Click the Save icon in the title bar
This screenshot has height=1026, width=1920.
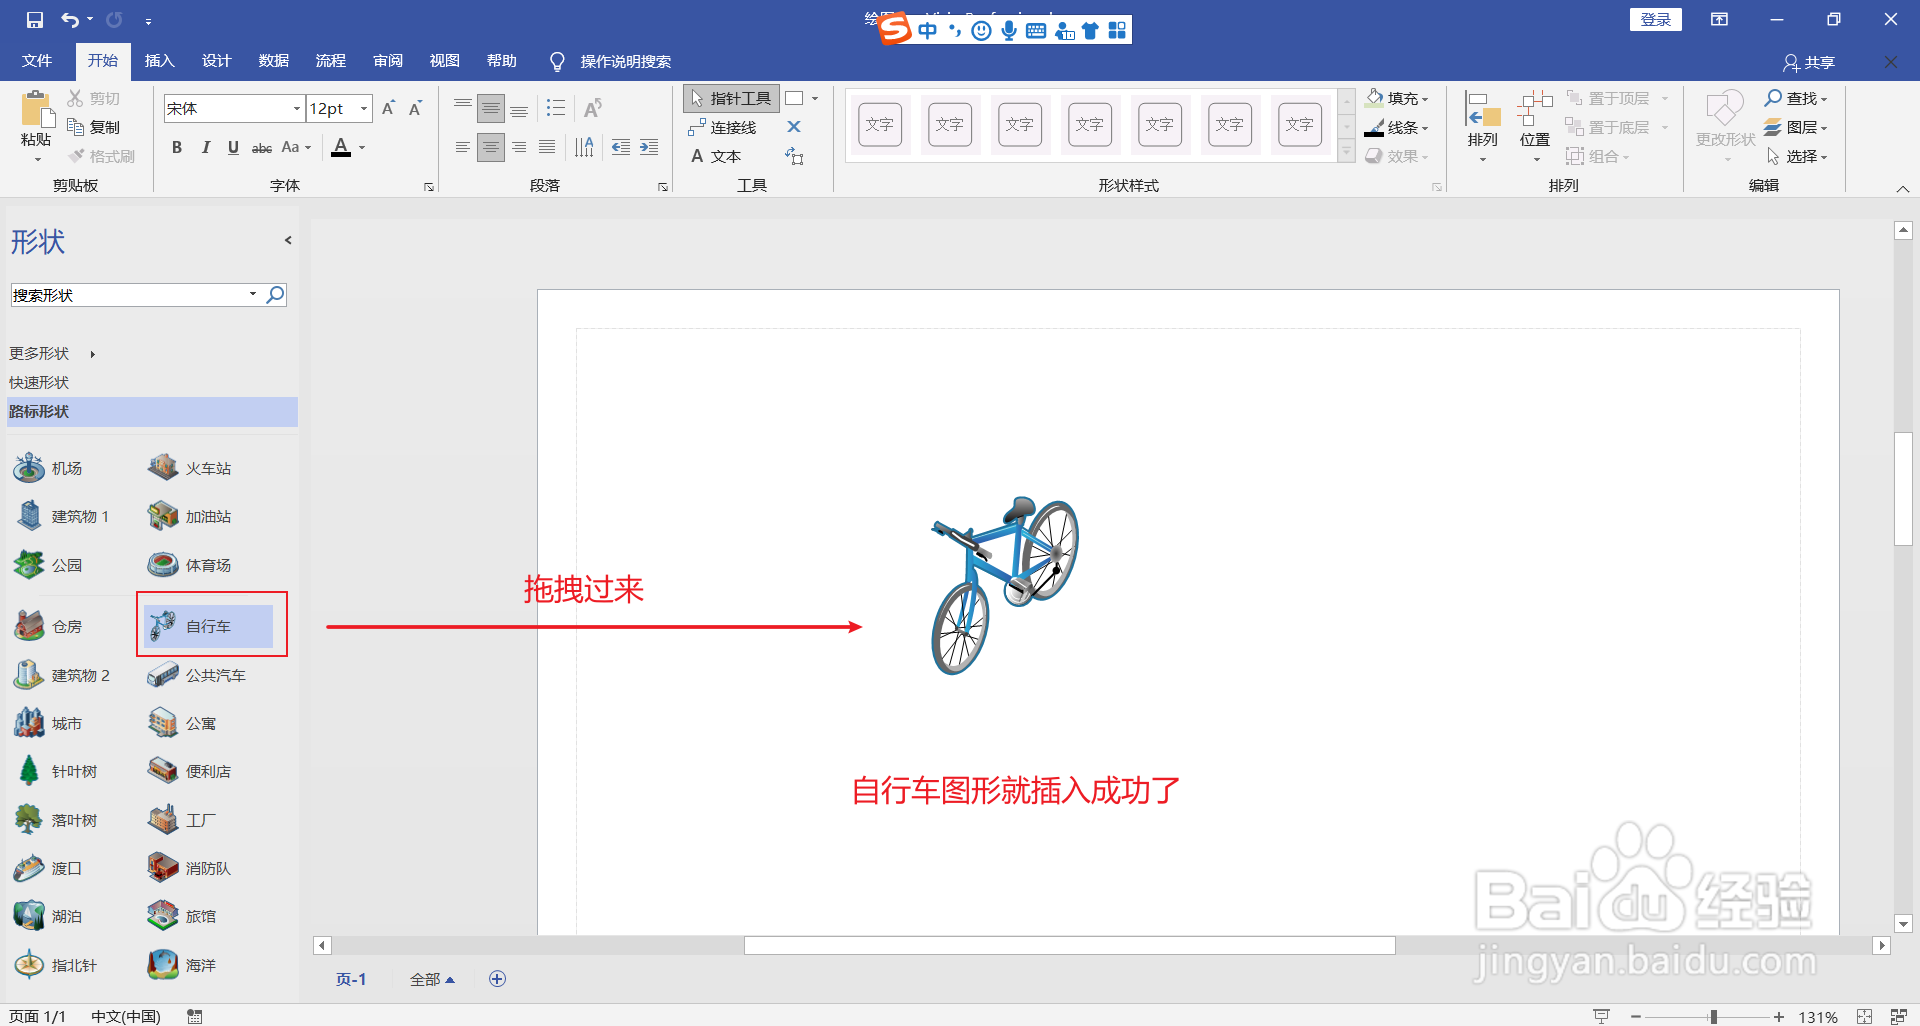click(35, 20)
